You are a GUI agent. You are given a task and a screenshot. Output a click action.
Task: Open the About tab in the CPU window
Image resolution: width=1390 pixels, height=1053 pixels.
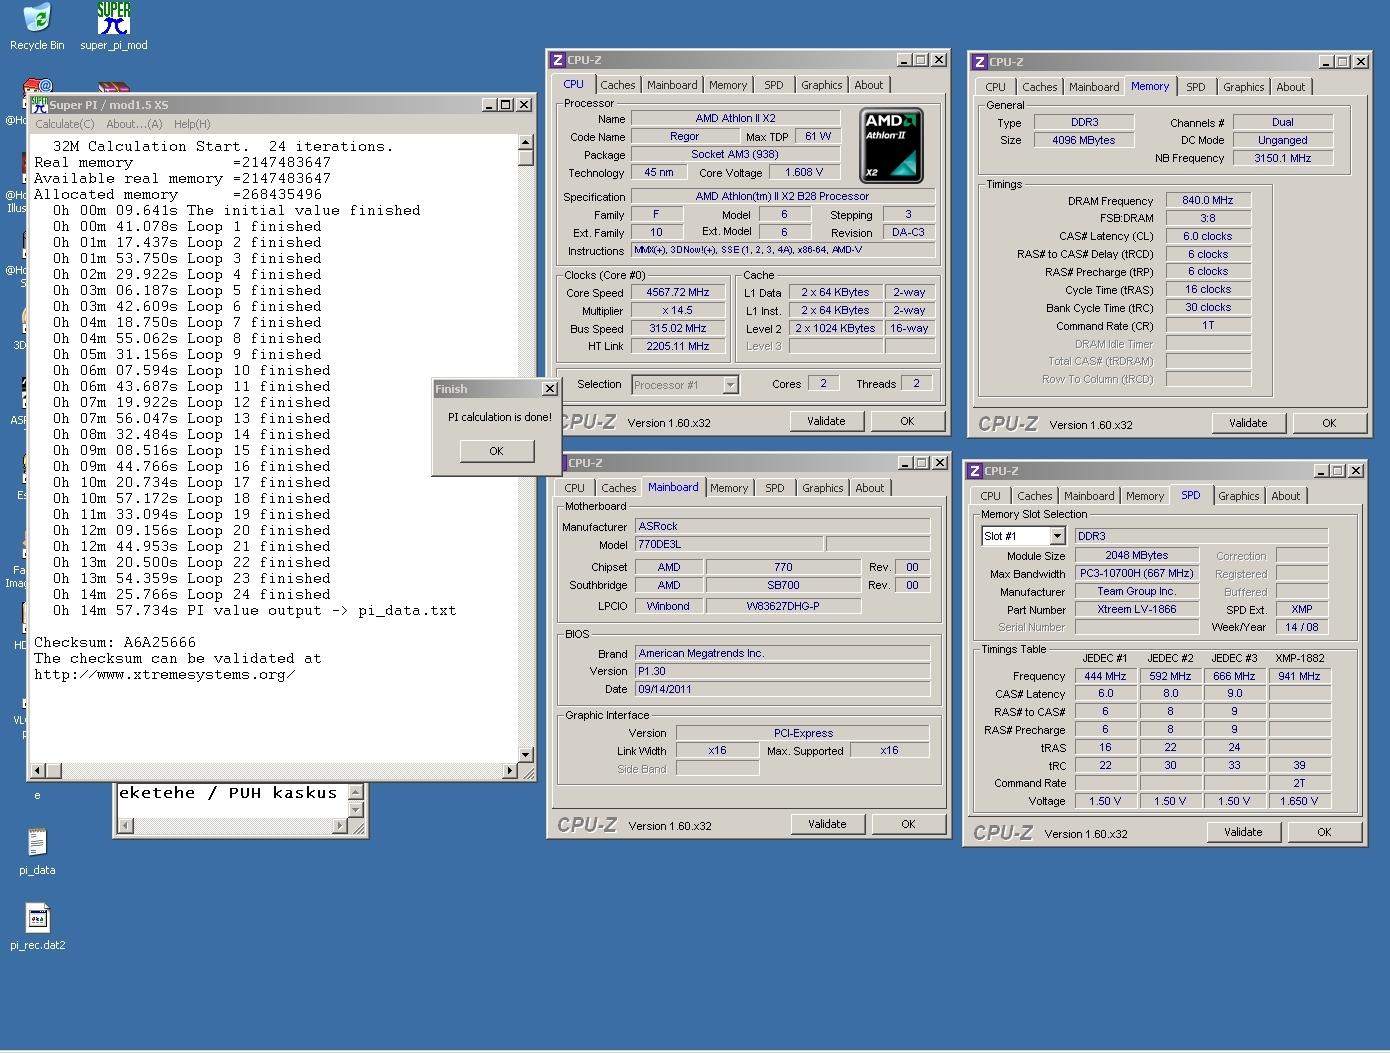coord(869,85)
